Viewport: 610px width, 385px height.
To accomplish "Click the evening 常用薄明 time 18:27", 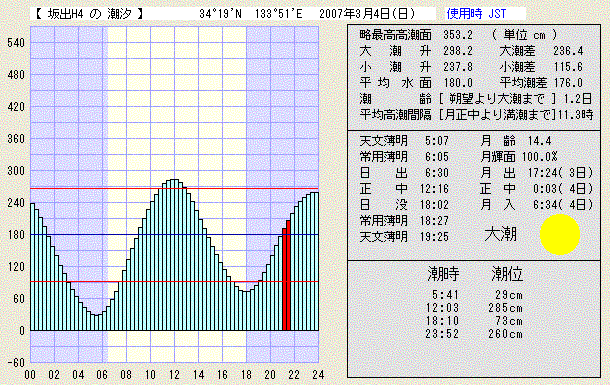I will (x=434, y=220).
